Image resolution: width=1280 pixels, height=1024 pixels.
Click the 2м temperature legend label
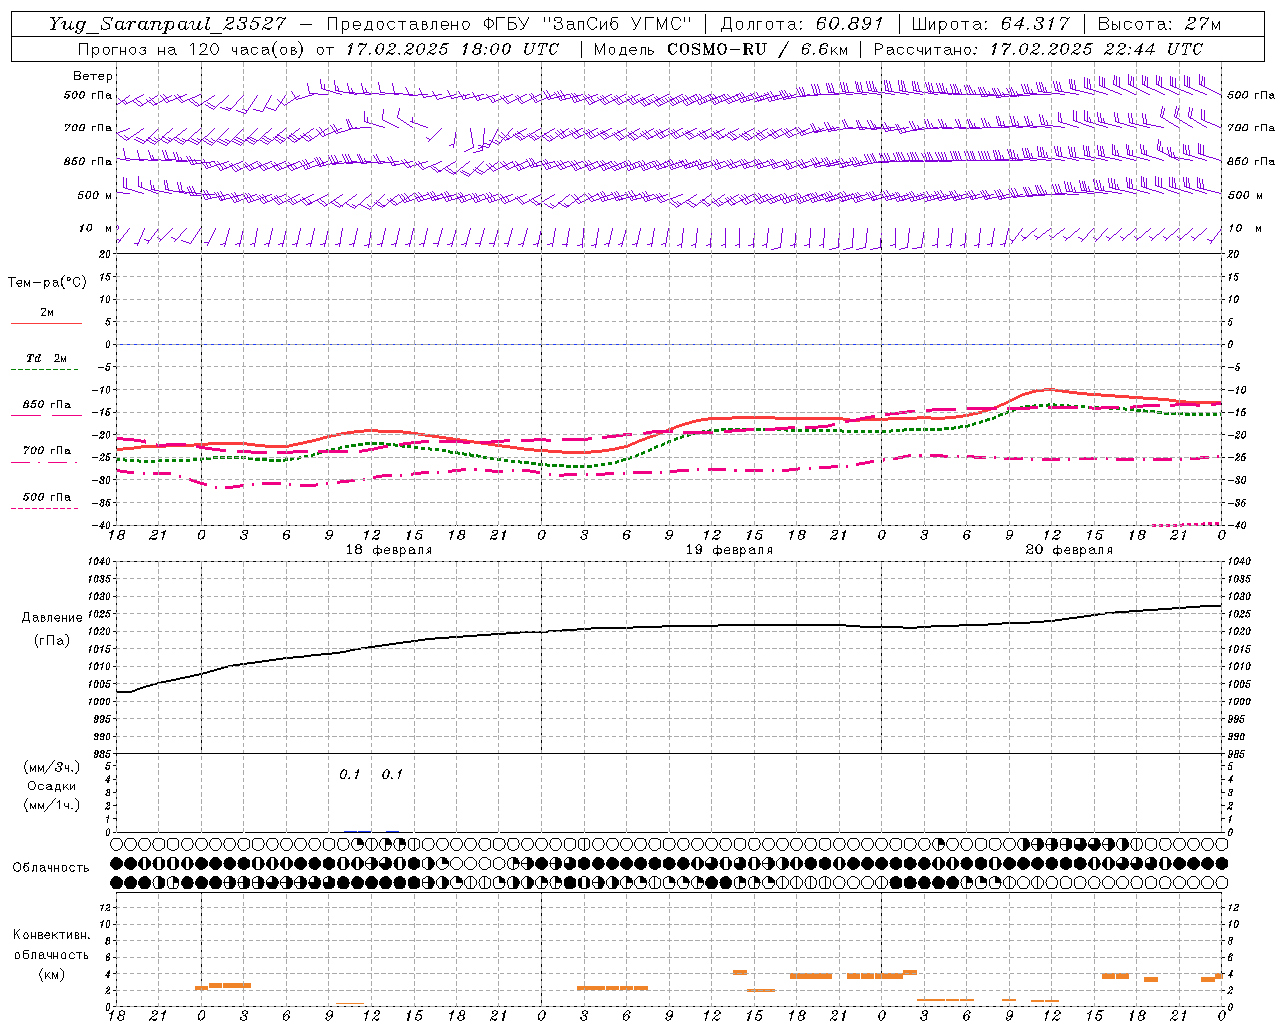[x=47, y=312]
